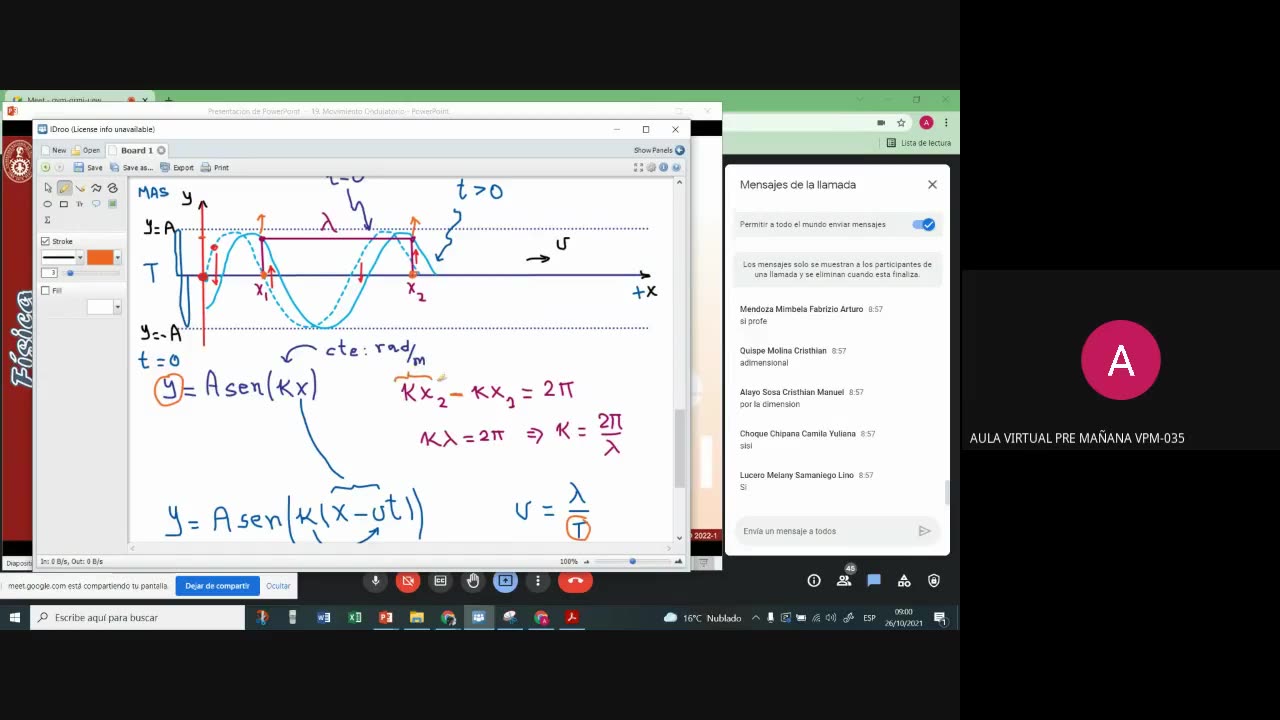
Task: Click Dejar de compartir button
Action: [217, 586]
